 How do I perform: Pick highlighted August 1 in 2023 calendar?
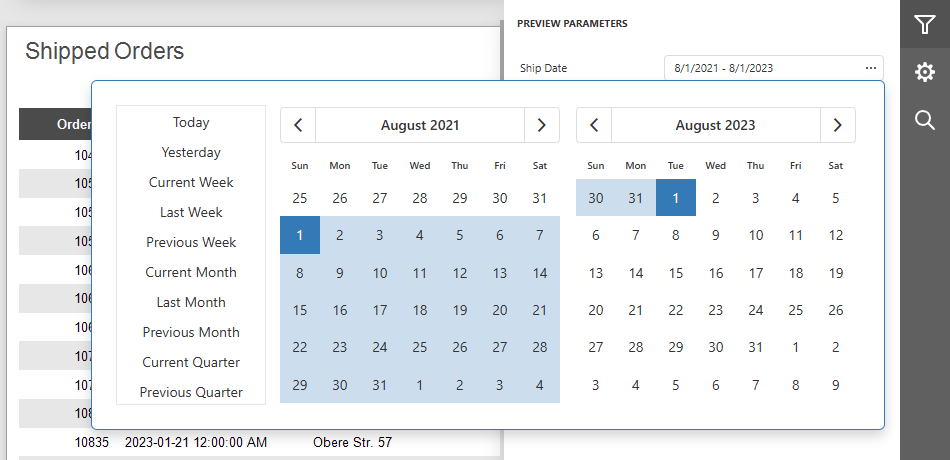[x=676, y=198]
